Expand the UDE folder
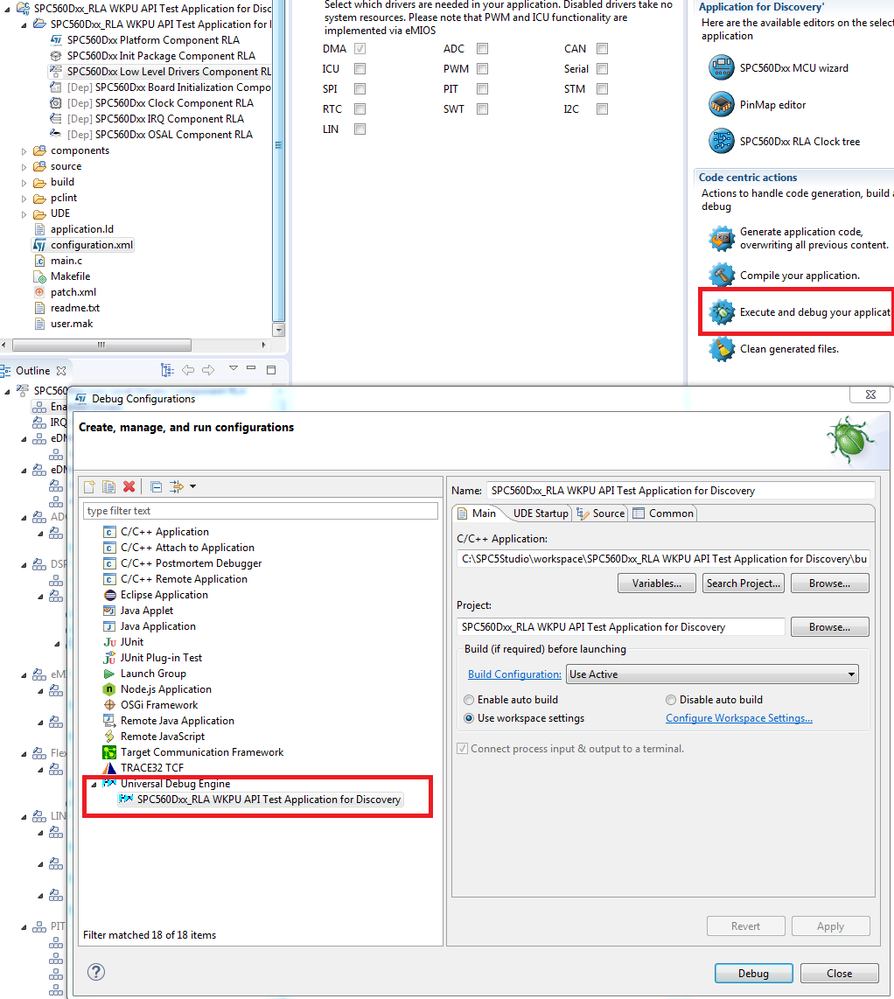 (24, 214)
